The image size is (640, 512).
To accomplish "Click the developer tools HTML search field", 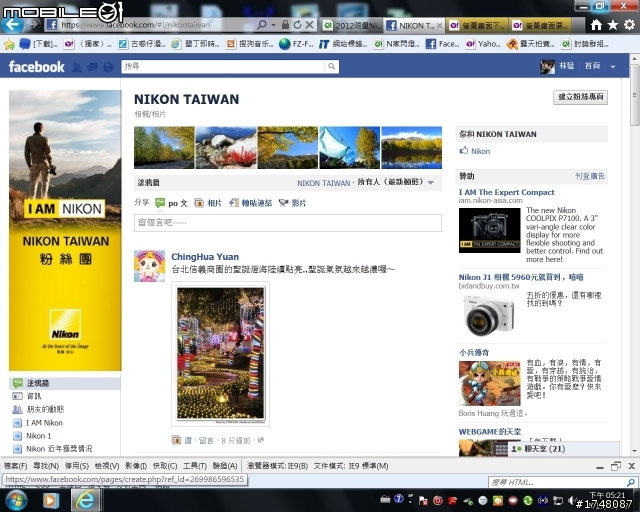I will [x=558, y=483].
